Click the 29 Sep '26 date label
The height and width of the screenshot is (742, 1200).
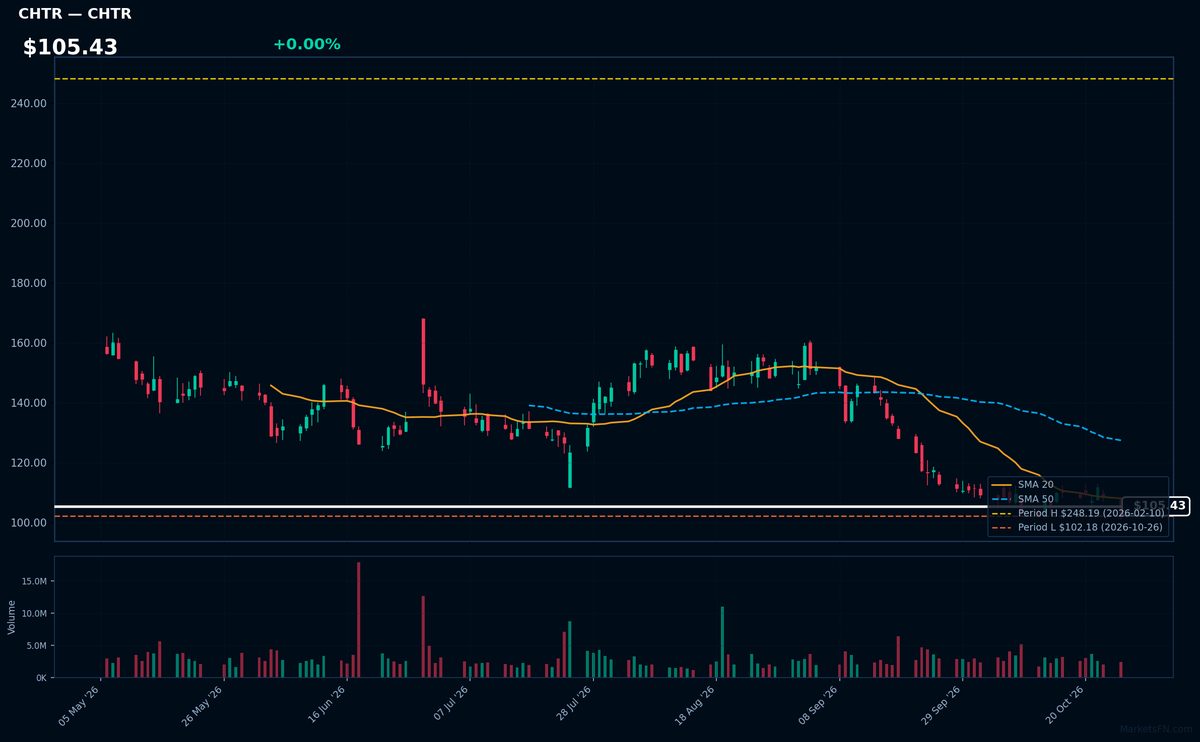(x=940, y=705)
